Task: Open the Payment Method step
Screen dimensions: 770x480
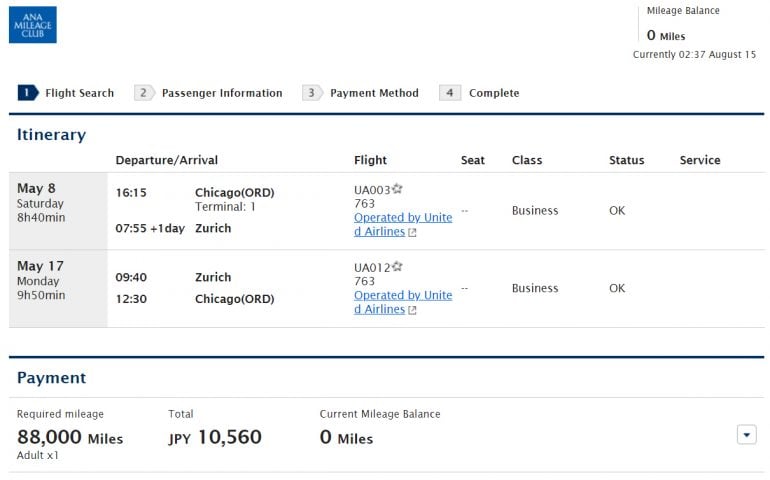Action: tap(362, 93)
